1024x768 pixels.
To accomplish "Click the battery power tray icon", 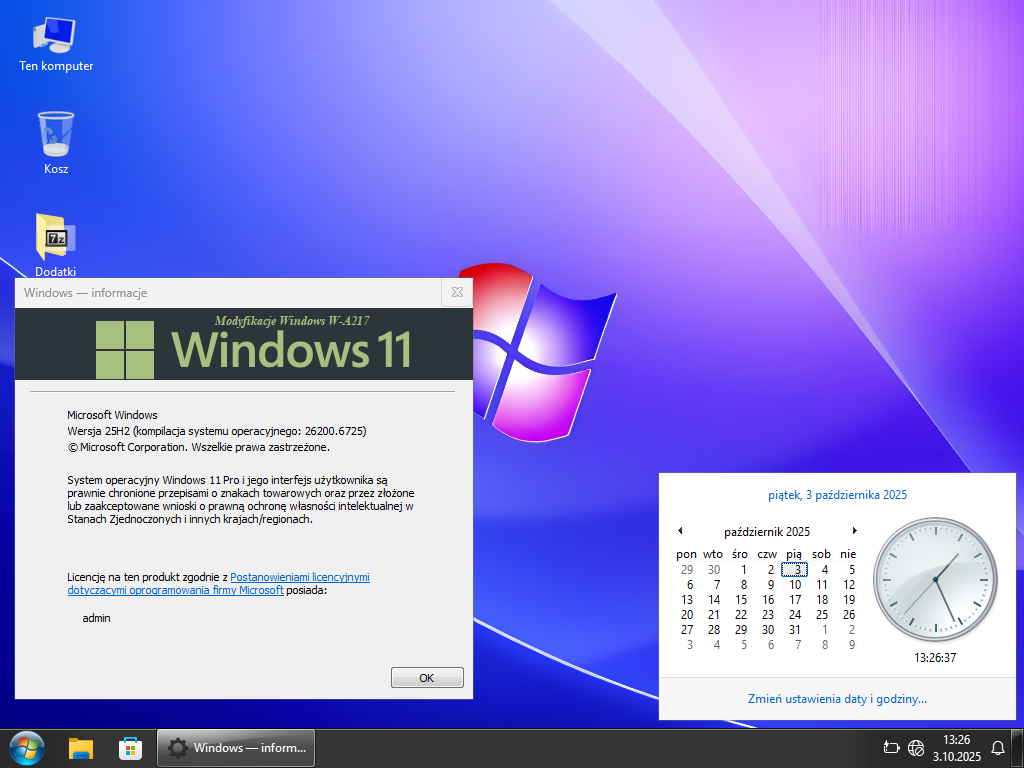I will [x=891, y=747].
